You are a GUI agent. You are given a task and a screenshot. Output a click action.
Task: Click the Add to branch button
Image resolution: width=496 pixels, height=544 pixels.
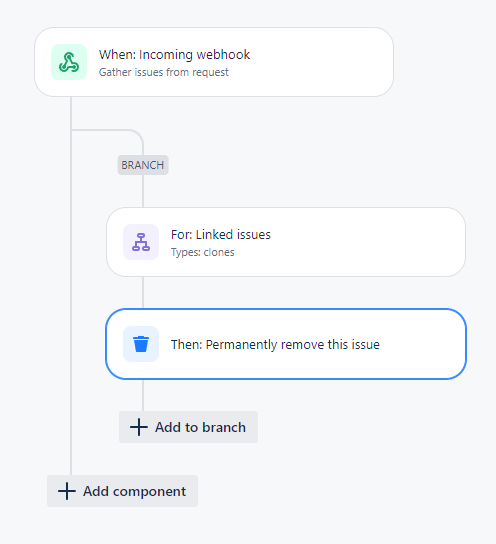tap(188, 427)
